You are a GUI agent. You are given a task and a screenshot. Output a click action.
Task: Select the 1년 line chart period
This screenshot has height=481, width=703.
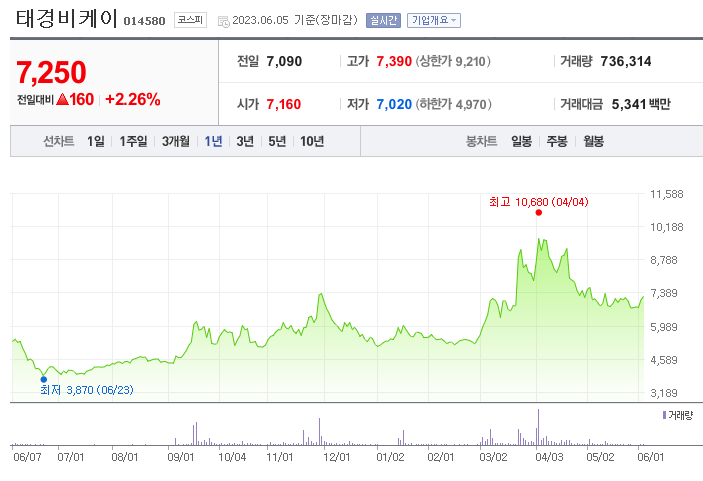pos(213,142)
